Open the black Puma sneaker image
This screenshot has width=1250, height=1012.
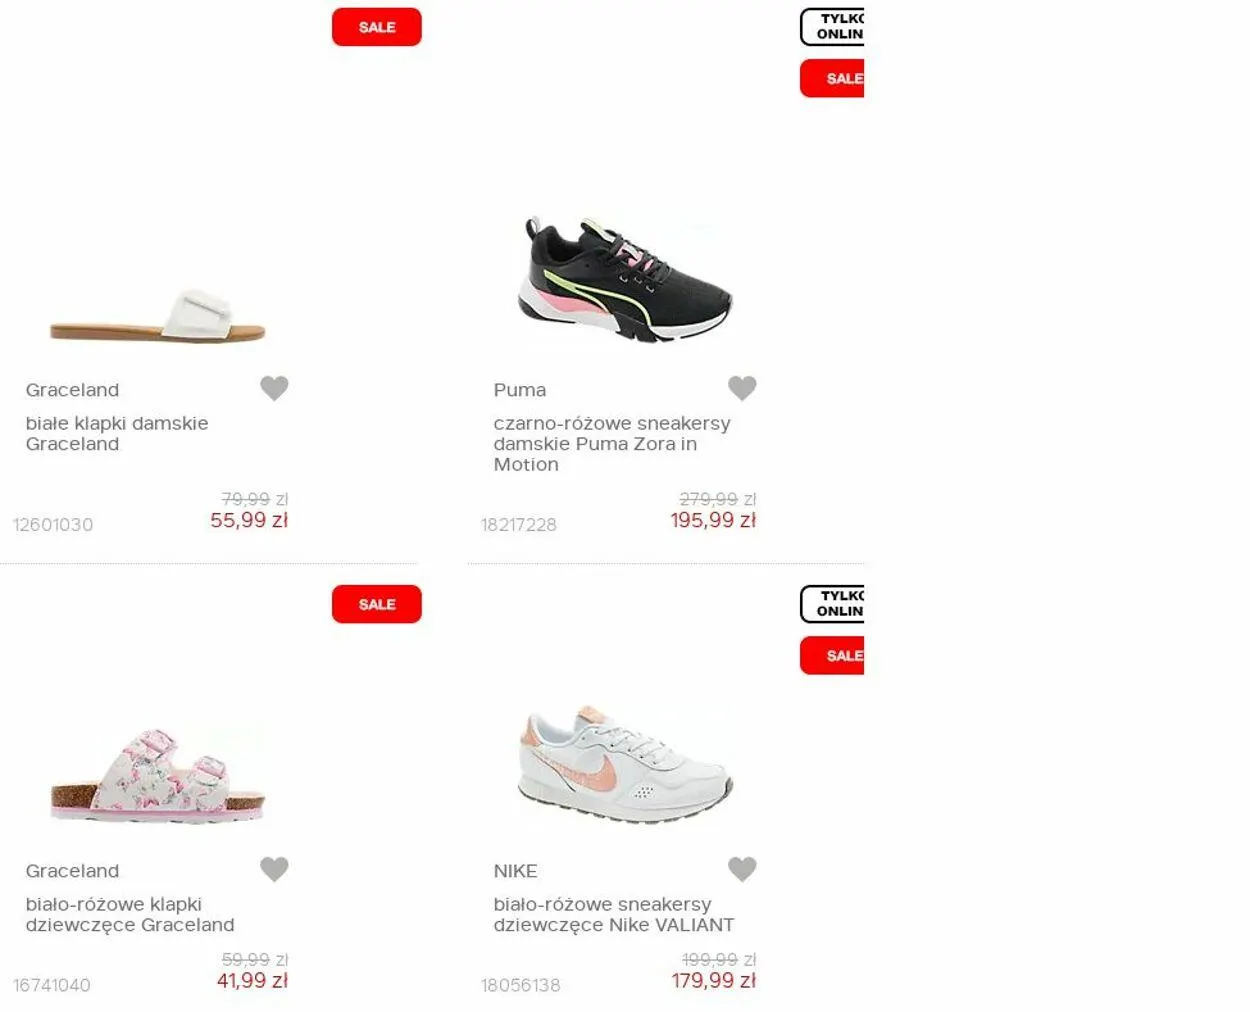625,279
